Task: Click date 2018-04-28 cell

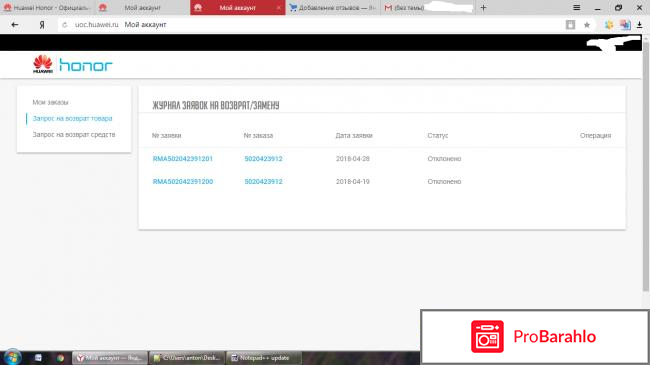Action: 353,158
